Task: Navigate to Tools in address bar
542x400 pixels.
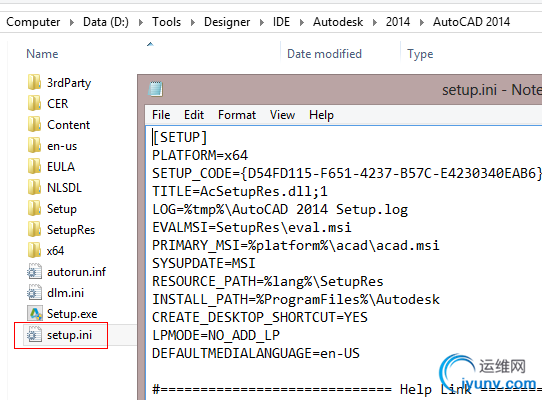Action: (167, 22)
